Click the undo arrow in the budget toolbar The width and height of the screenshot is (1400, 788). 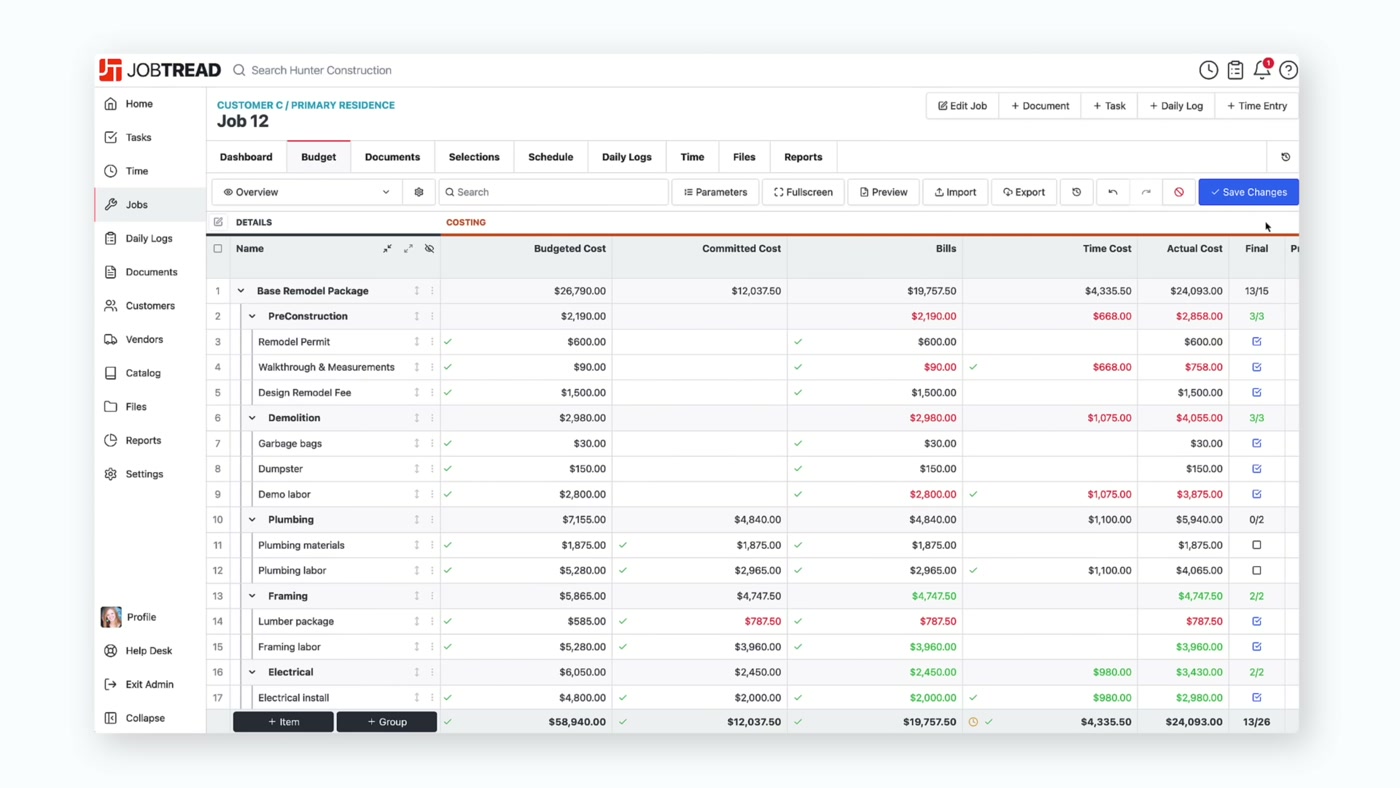pyautogui.click(x=1112, y=192)
